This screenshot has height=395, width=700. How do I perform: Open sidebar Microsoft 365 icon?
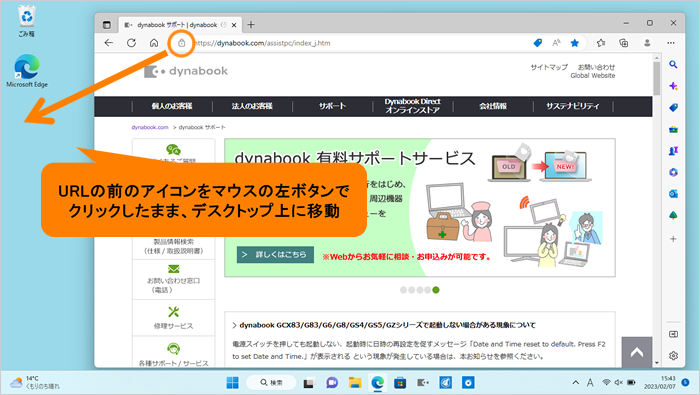(x=673, y=172)
